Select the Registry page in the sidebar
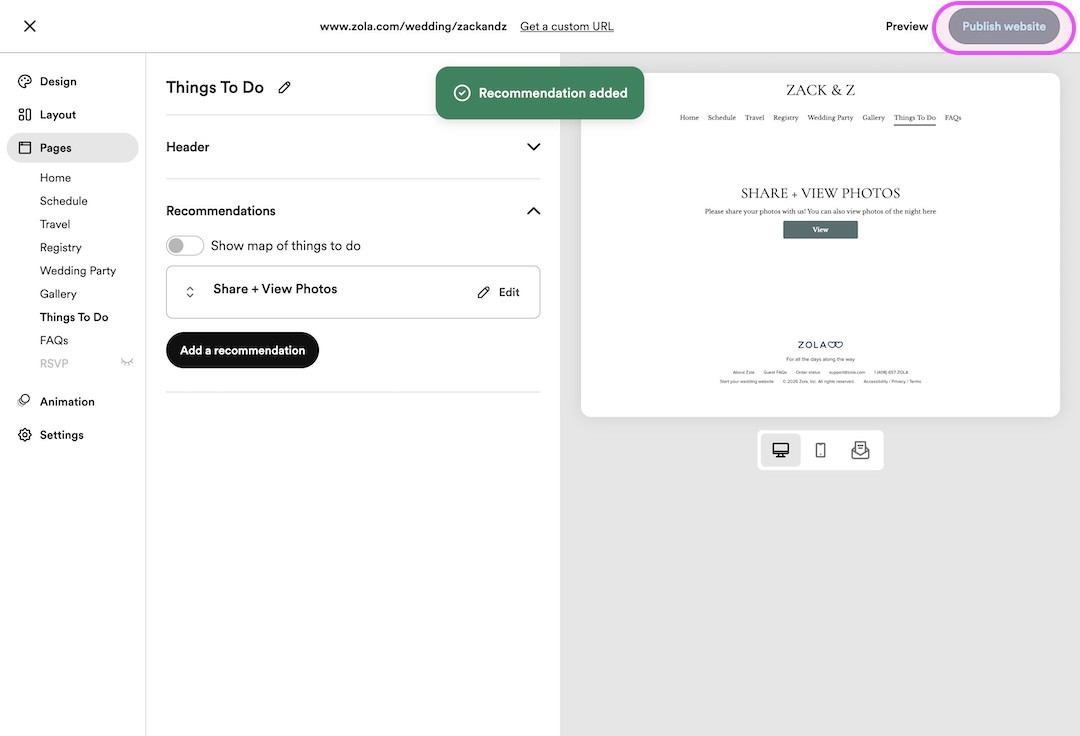1080x736 pixels. point(61,247)
